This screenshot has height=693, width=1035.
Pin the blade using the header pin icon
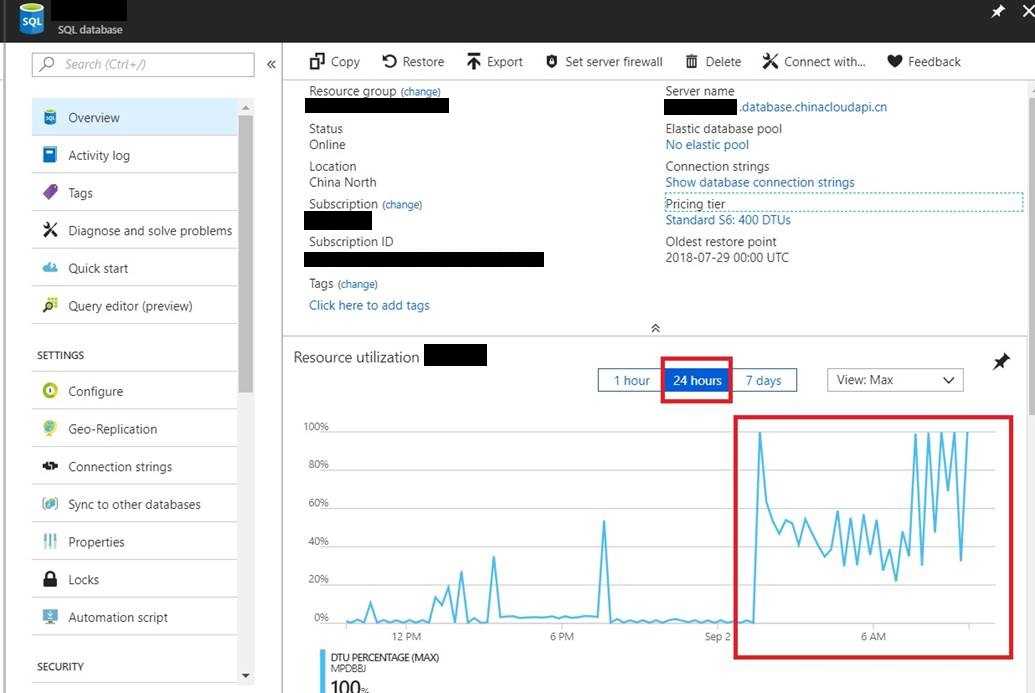click(997, 11)
